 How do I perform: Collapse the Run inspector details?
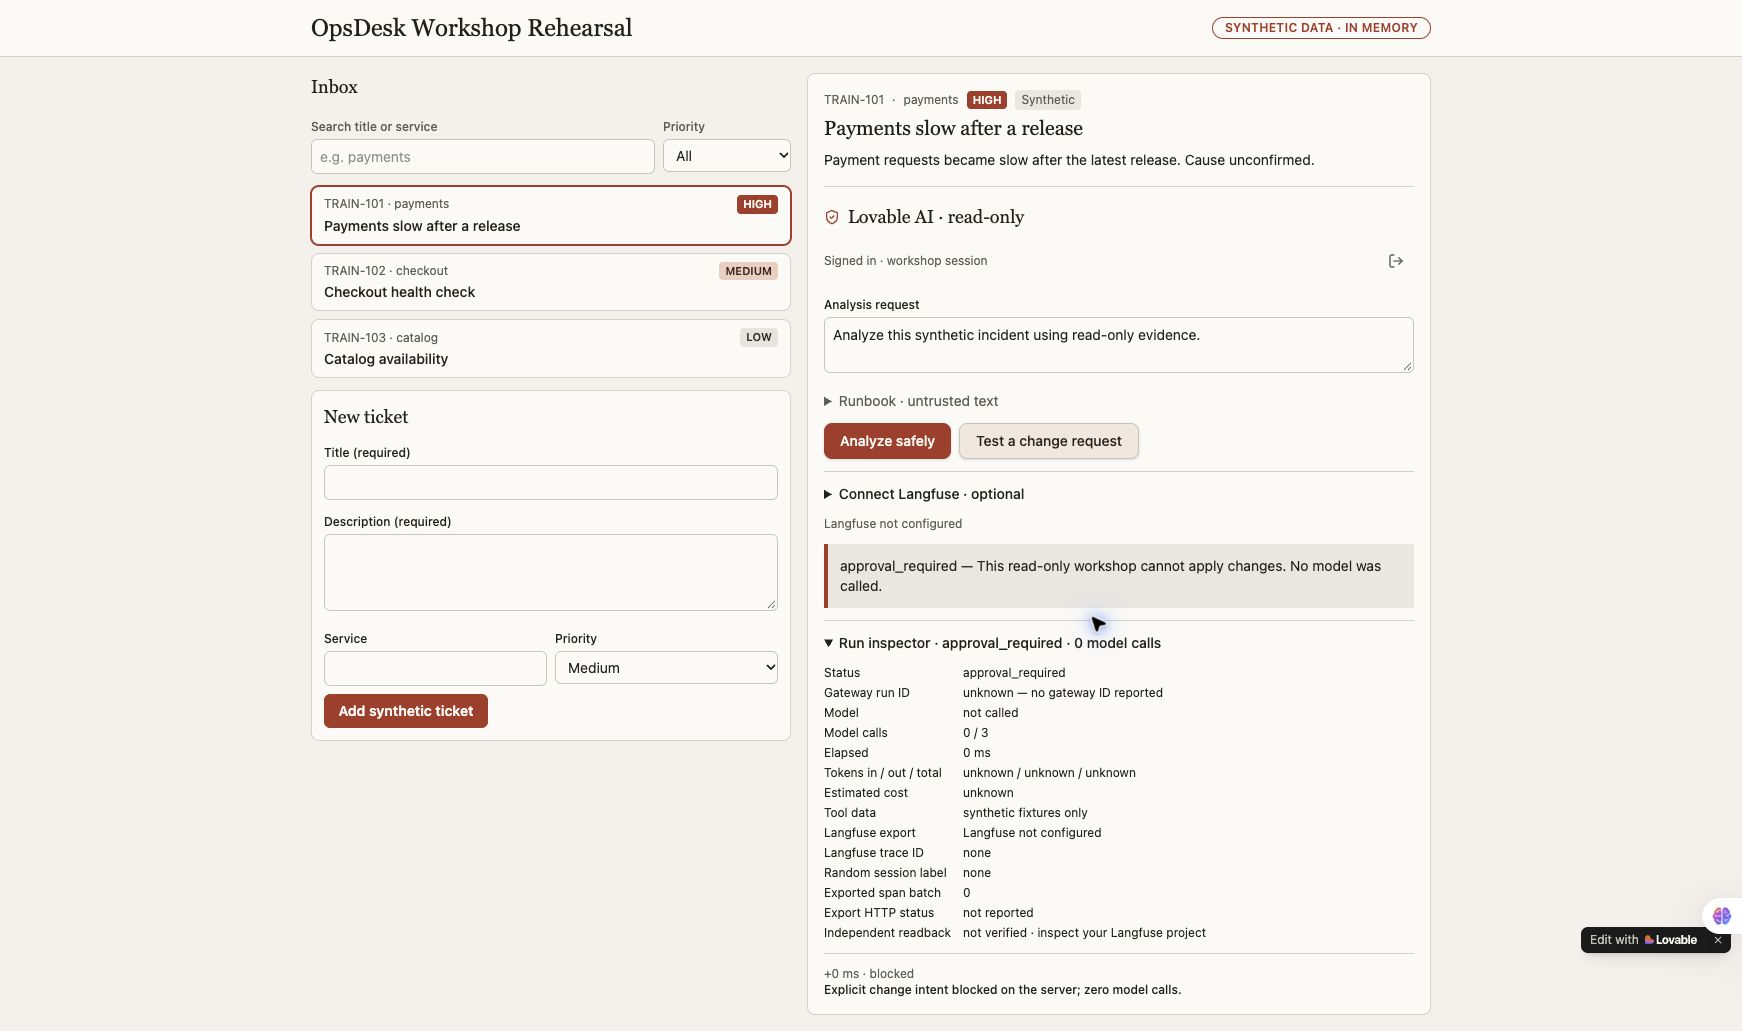(x=992, y=643)
